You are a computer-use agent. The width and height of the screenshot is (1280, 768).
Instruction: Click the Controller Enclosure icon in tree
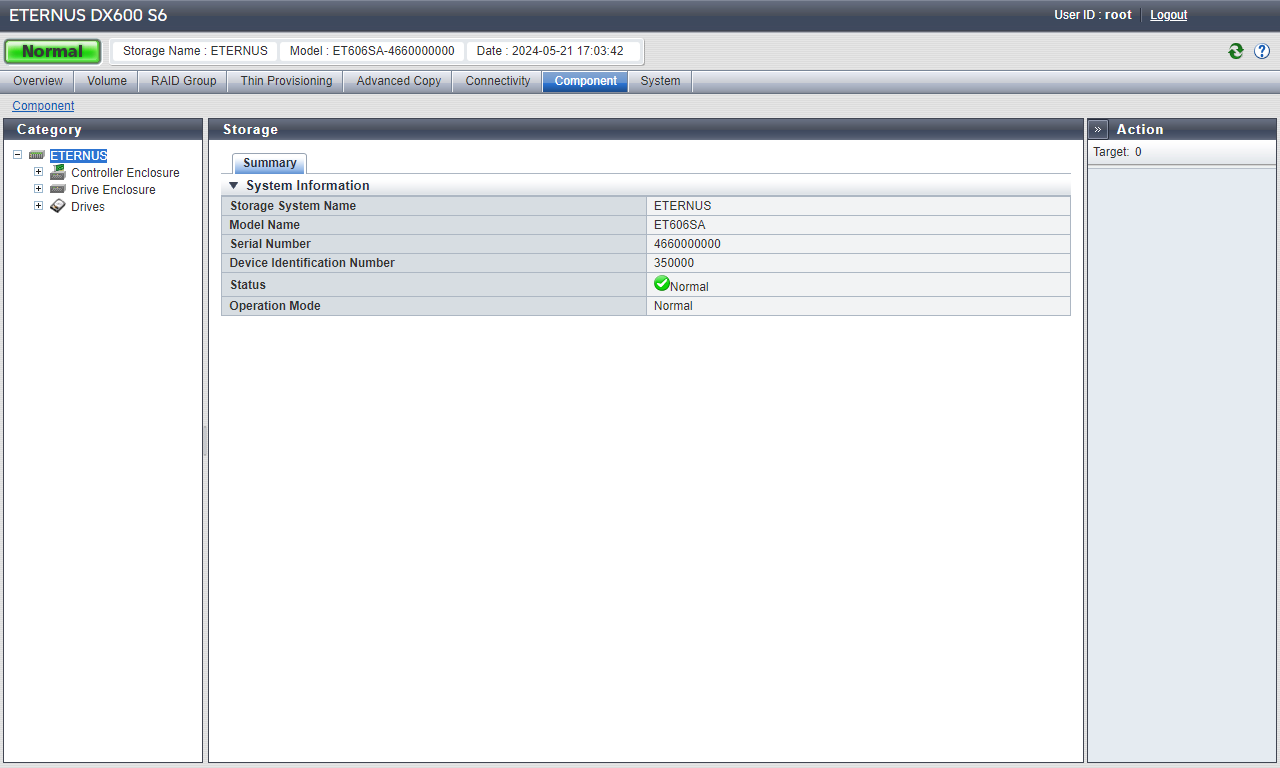[58, 172]
